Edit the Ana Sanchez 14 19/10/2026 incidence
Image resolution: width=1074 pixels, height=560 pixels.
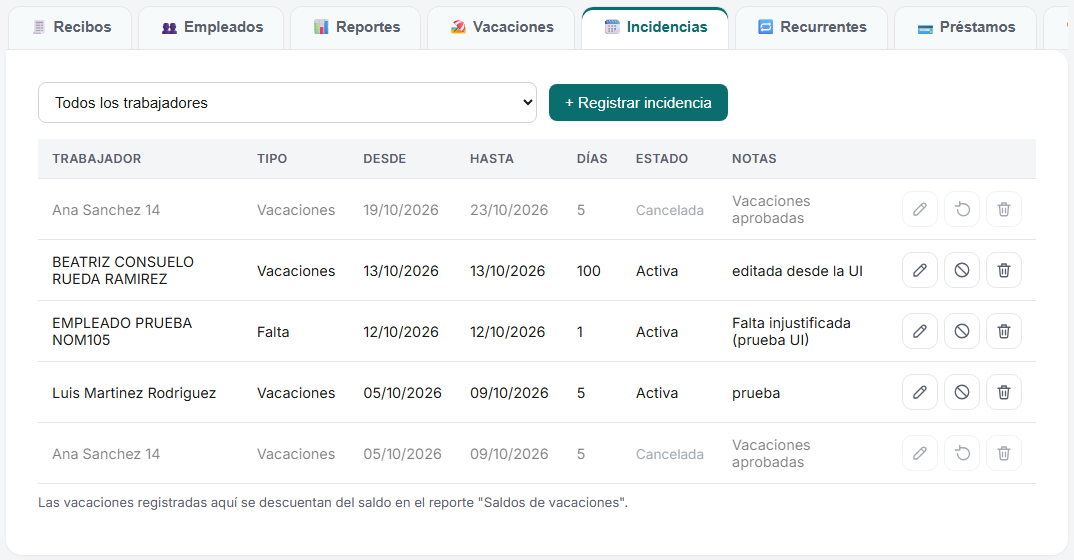(920, 209)
